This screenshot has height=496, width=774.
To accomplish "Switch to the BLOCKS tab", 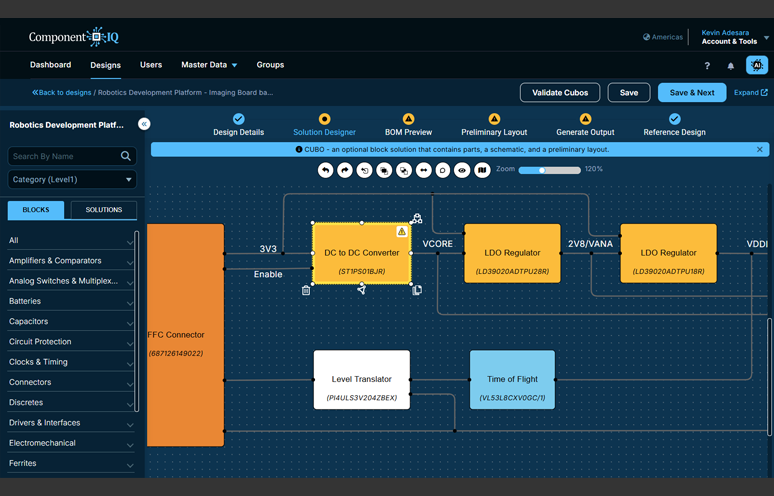I will pyautogui.click(x=36, y=210).
